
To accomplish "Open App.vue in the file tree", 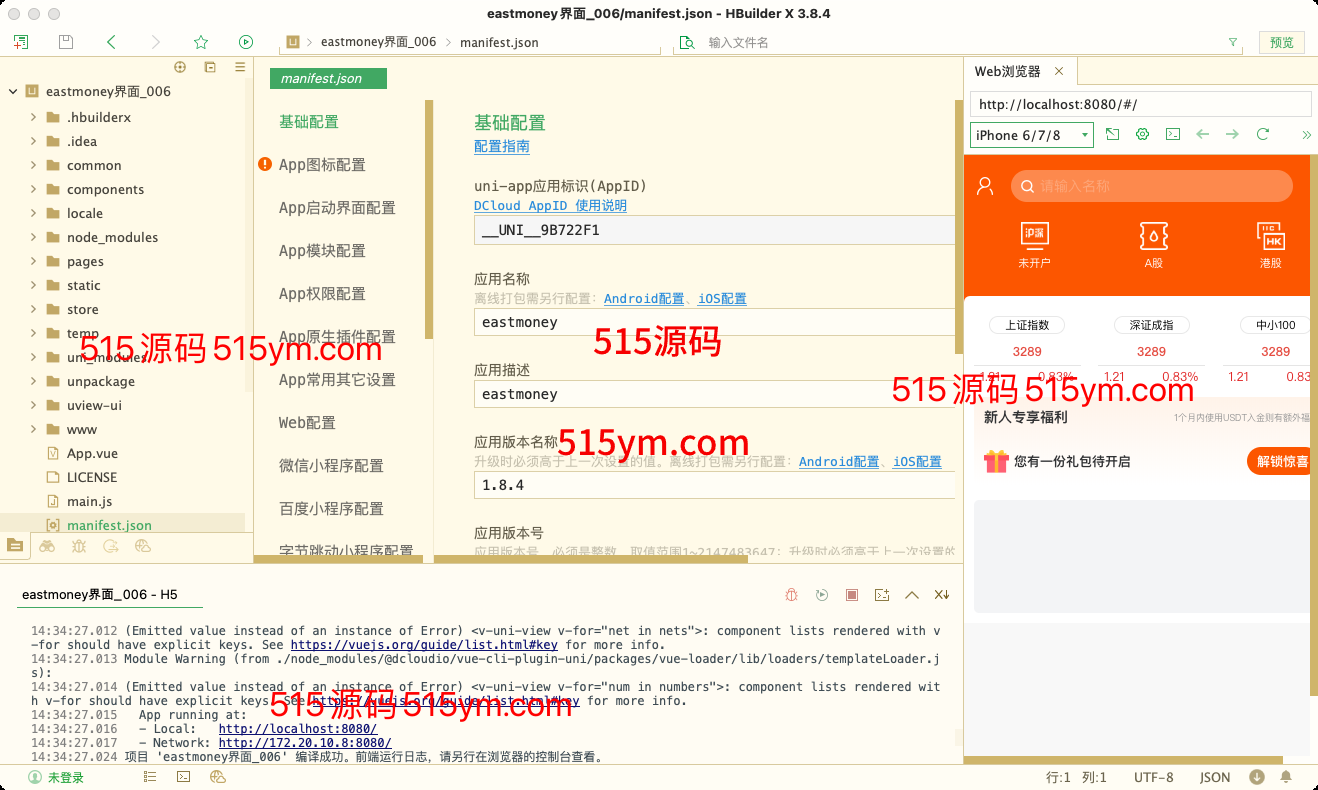I will click(x=92, y=453).
